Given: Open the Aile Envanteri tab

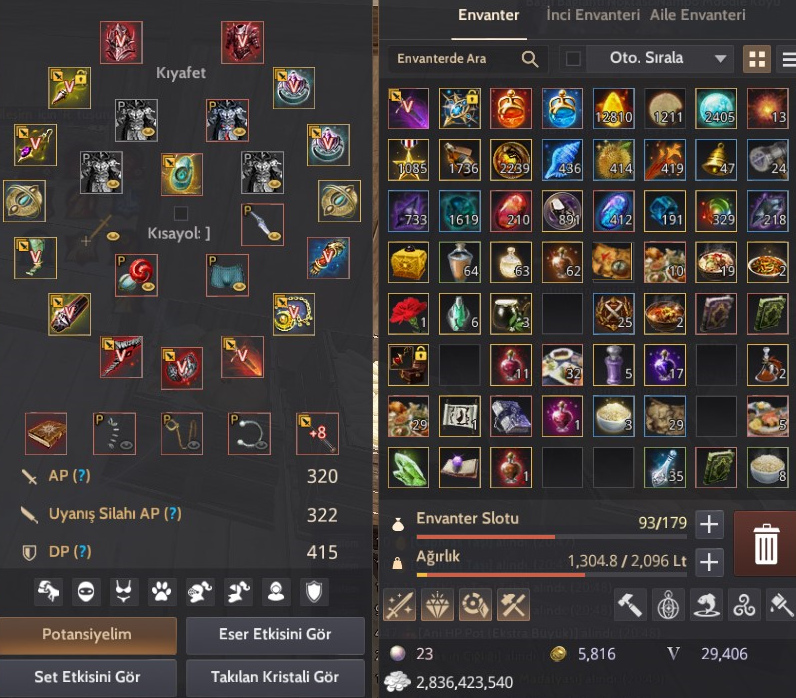Looking at the screenshot, I should pyautogui.click(x=698, y=15).
